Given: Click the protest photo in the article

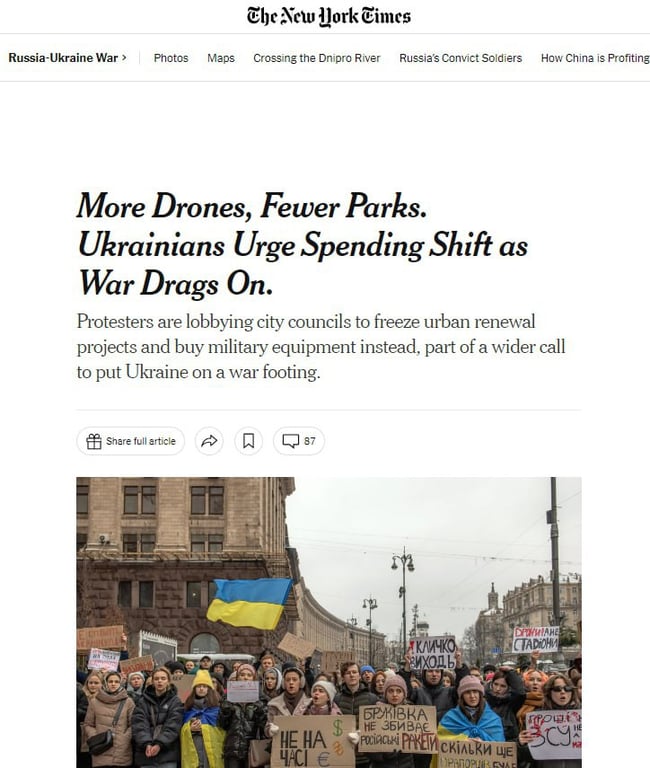Looking at the screenshot, I should [329, 623].
